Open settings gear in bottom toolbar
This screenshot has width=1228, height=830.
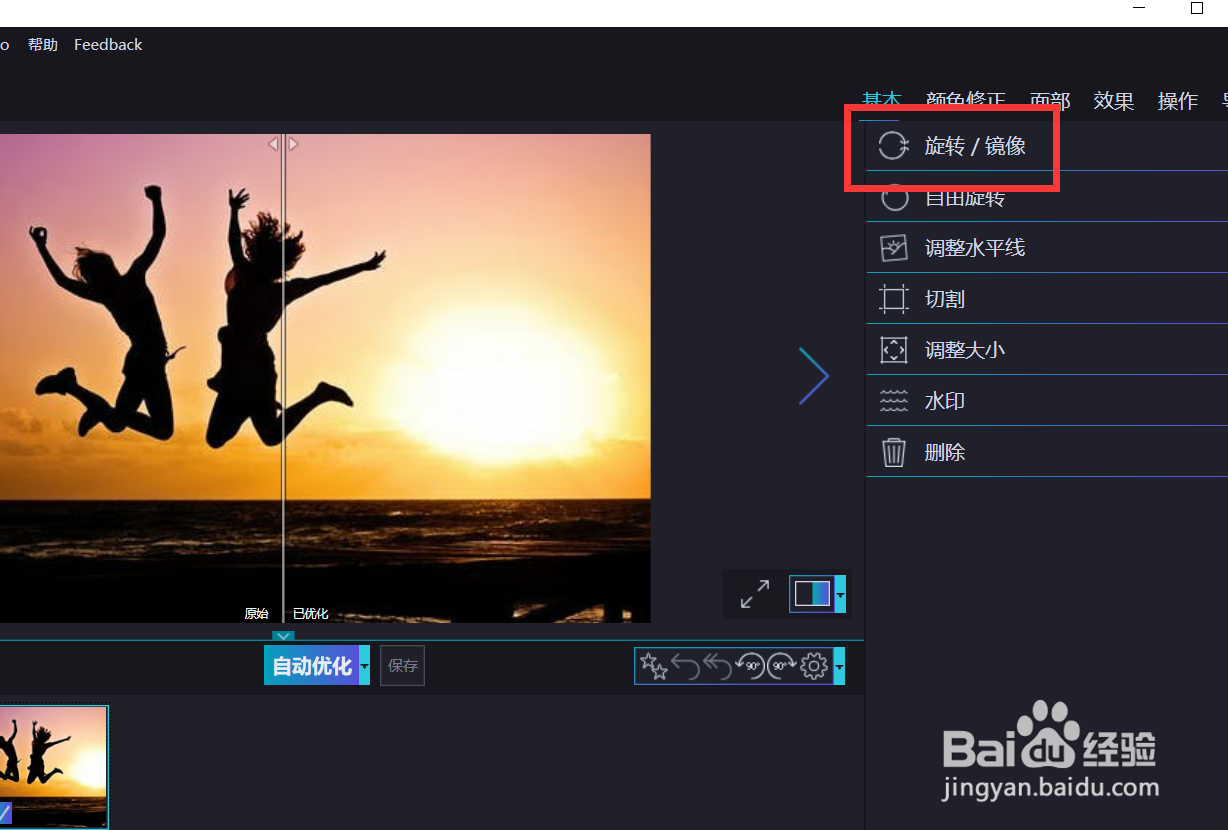pos(815,666)
